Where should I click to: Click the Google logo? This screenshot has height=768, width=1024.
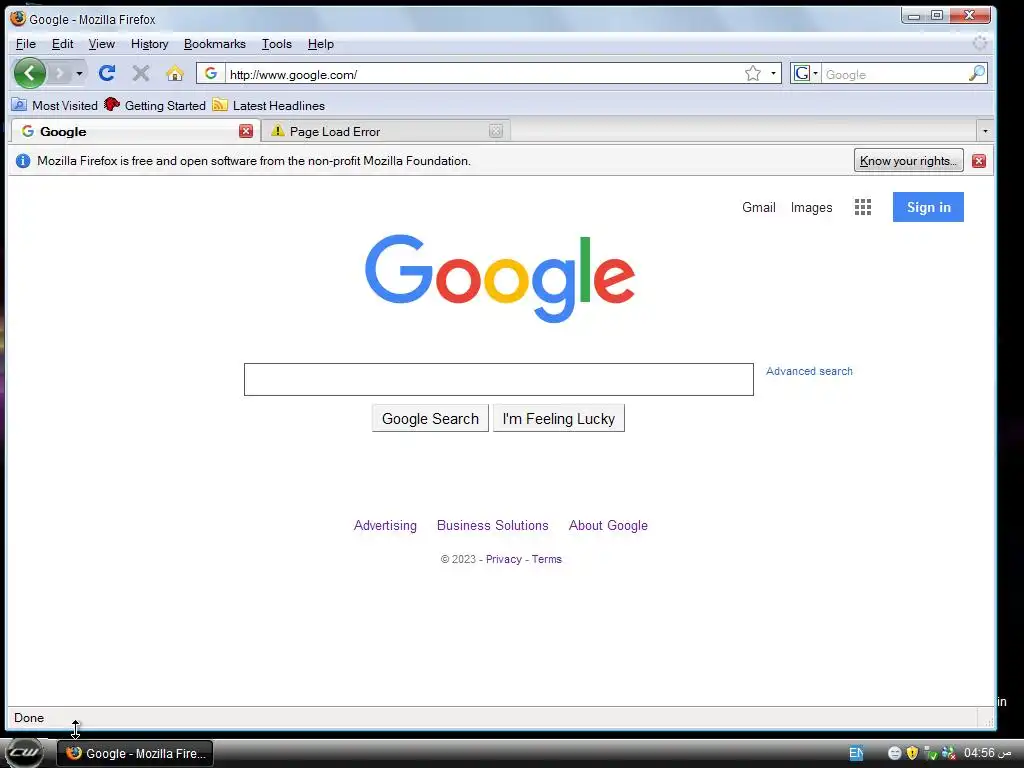pyautogui.click(x=500, y=278)
